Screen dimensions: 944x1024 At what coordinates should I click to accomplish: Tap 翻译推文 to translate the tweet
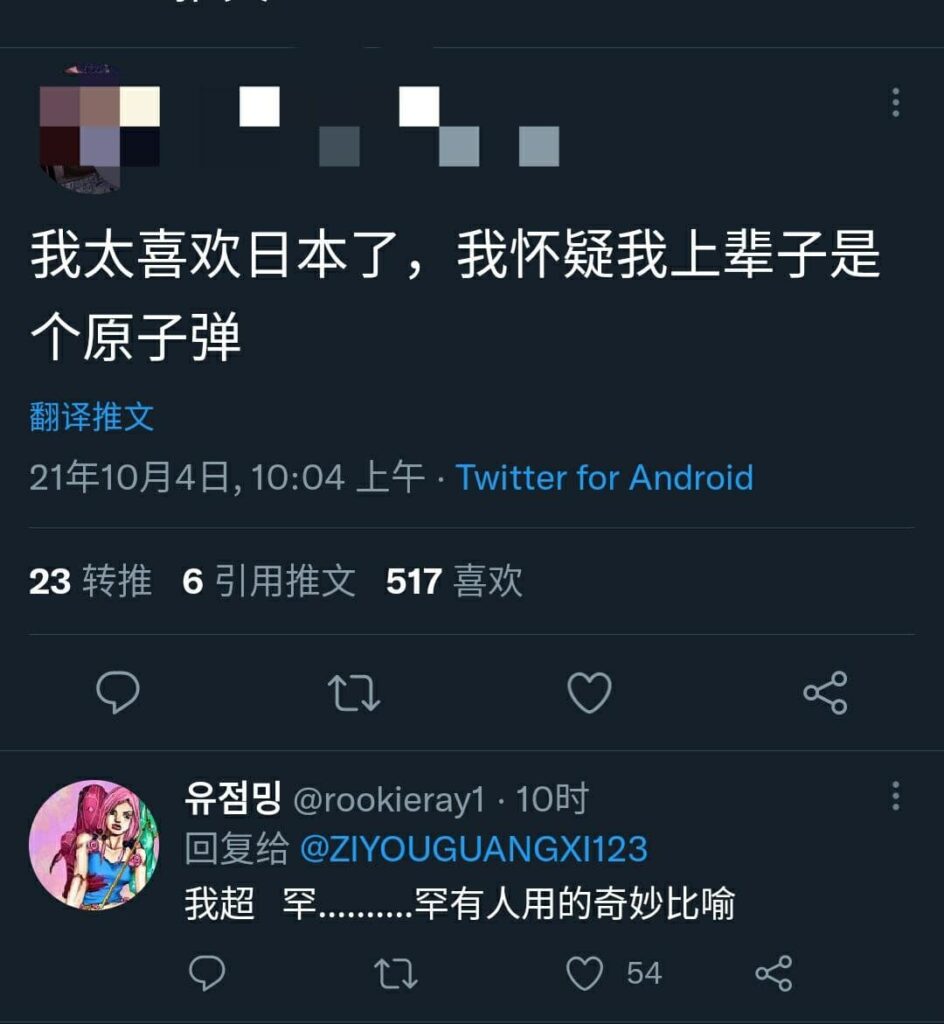tap(91, 417)
